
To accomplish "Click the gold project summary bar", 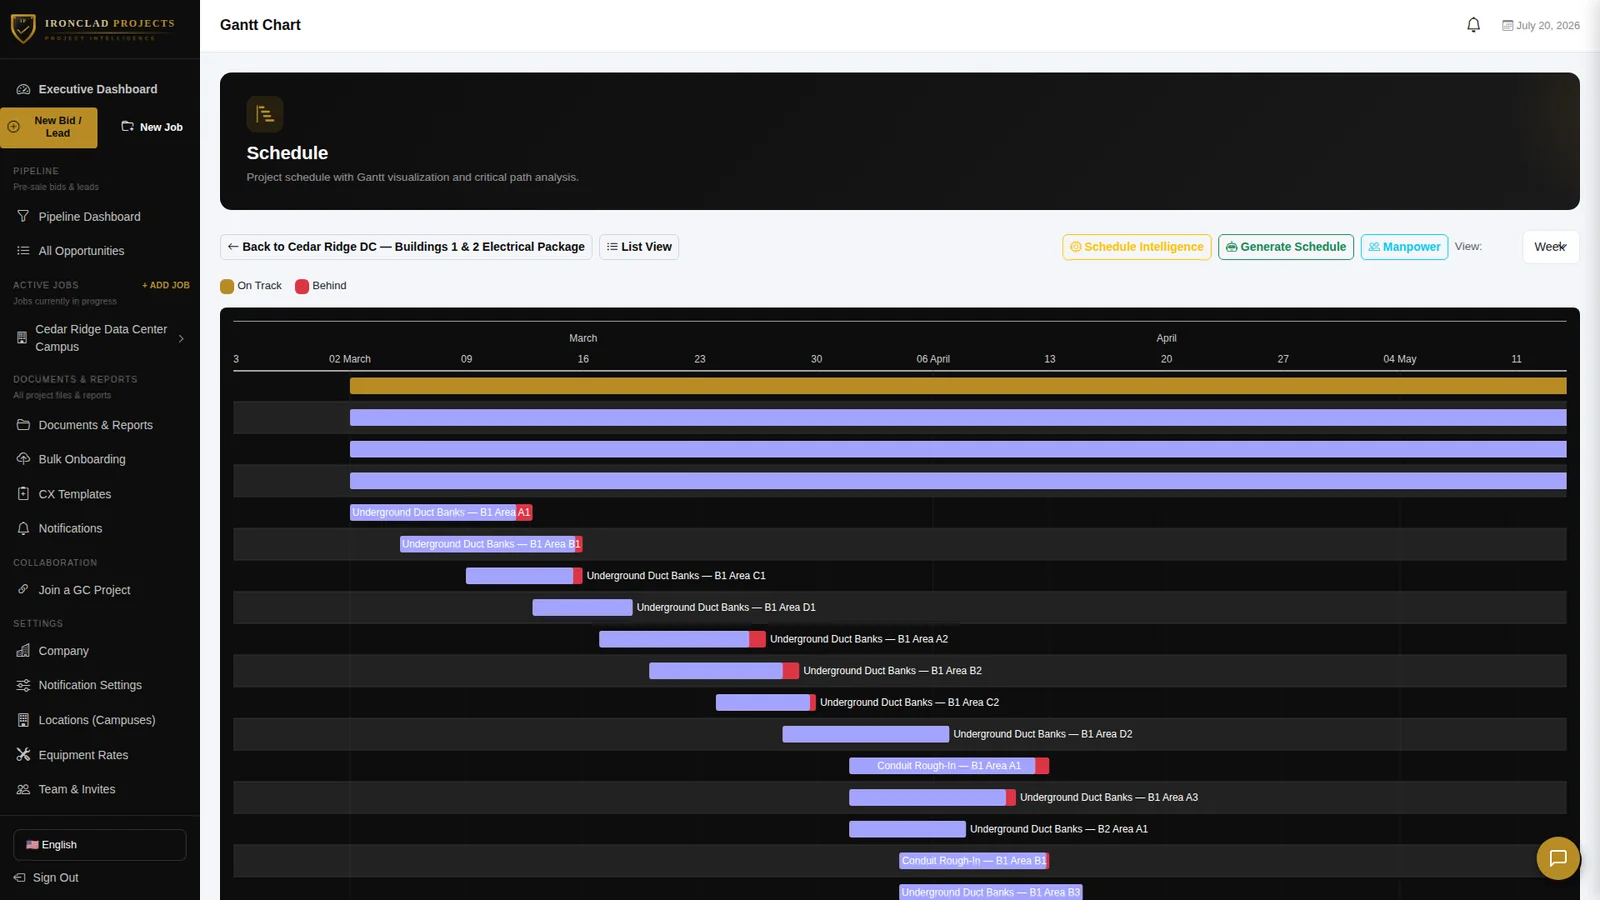I will coord(958,386).
